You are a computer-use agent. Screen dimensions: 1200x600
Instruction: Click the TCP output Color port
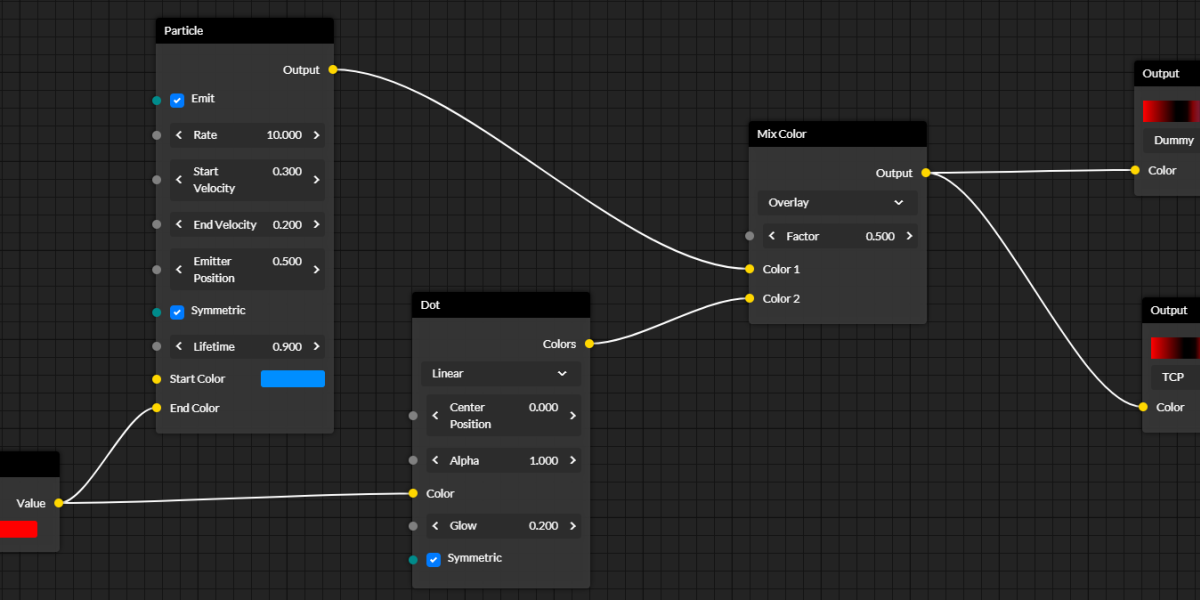point(1143,407)
